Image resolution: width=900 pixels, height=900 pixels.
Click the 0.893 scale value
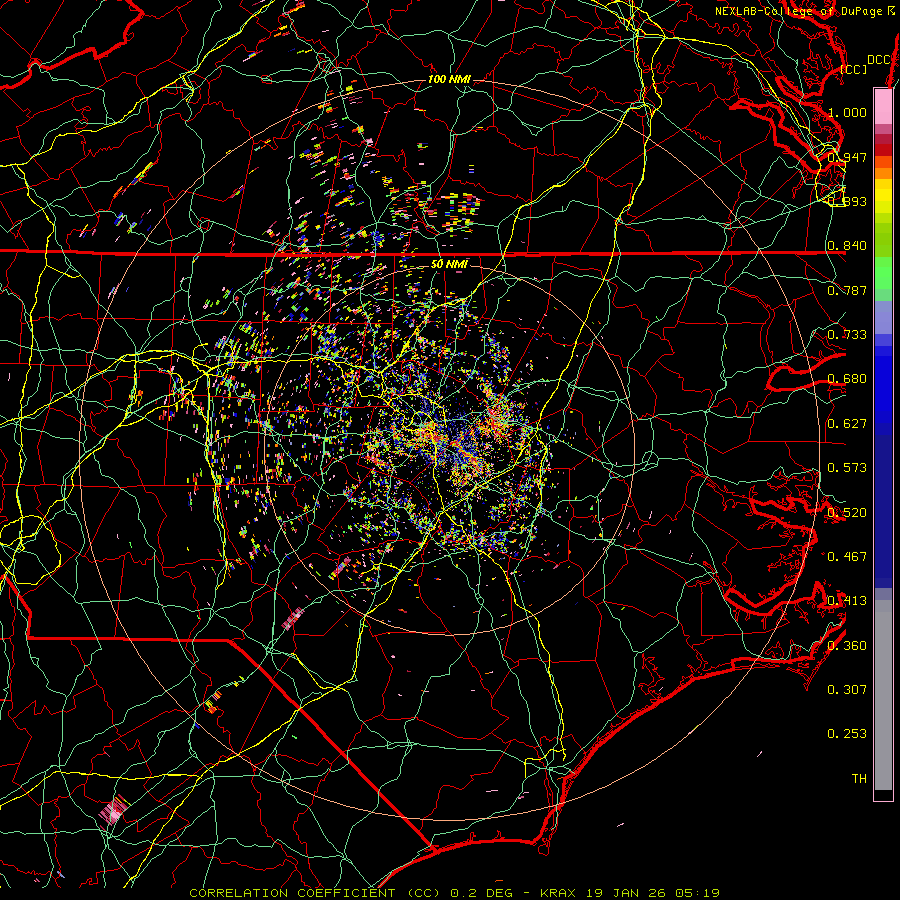click(847, 201)
